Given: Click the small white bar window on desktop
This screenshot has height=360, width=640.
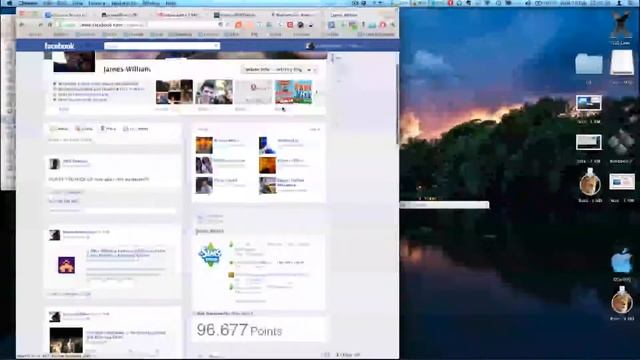Looking at the screenshot, I should tap(444, 204).
